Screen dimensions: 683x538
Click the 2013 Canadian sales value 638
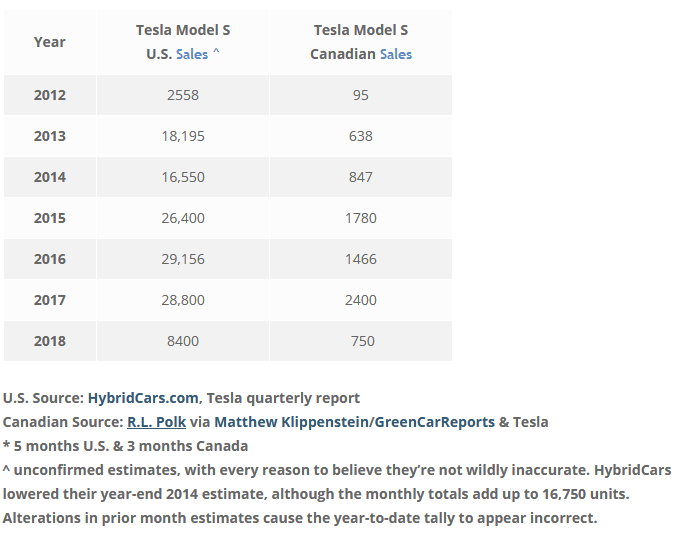361,136
